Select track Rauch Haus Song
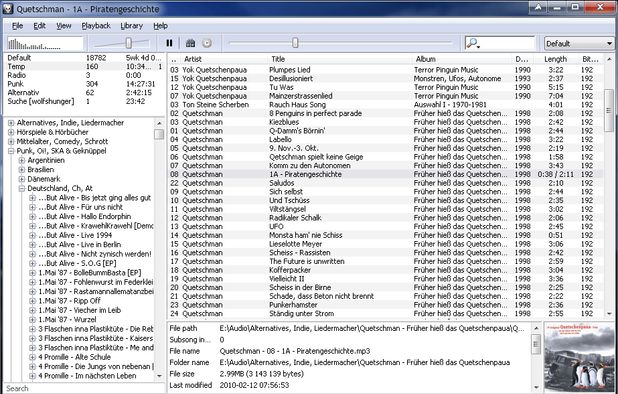The height and width of the screenshot is (394, 618). pos(386,104)
